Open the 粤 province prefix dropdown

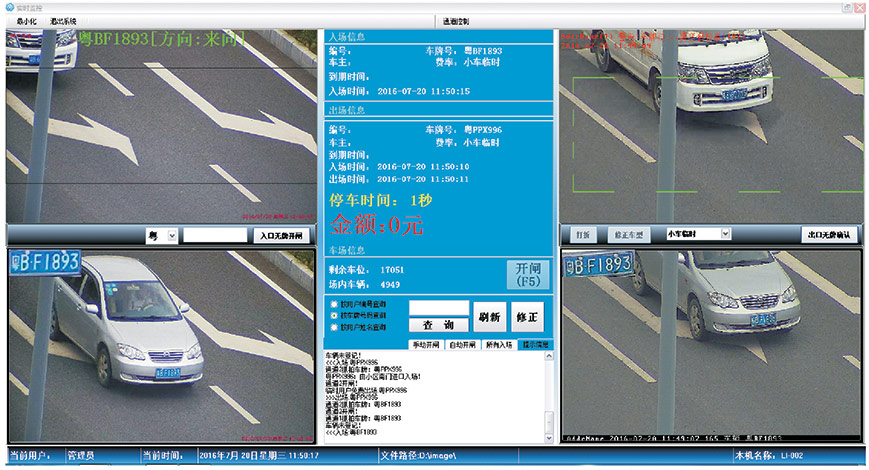click(172, 236)
